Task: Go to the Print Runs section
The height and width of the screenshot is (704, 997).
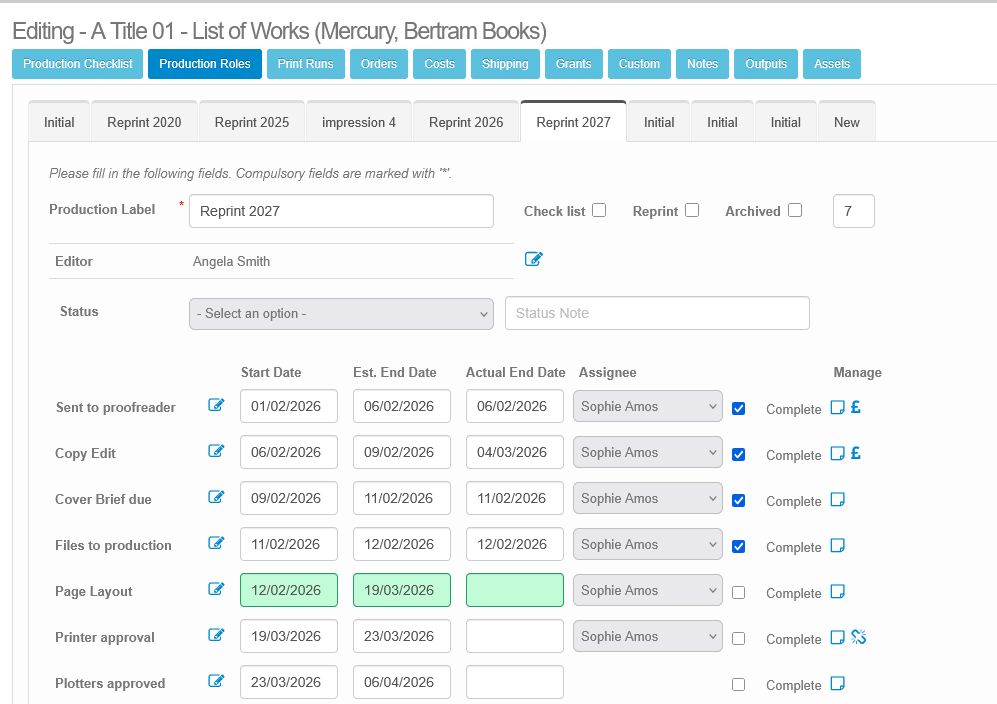Action: click(306, 64)
